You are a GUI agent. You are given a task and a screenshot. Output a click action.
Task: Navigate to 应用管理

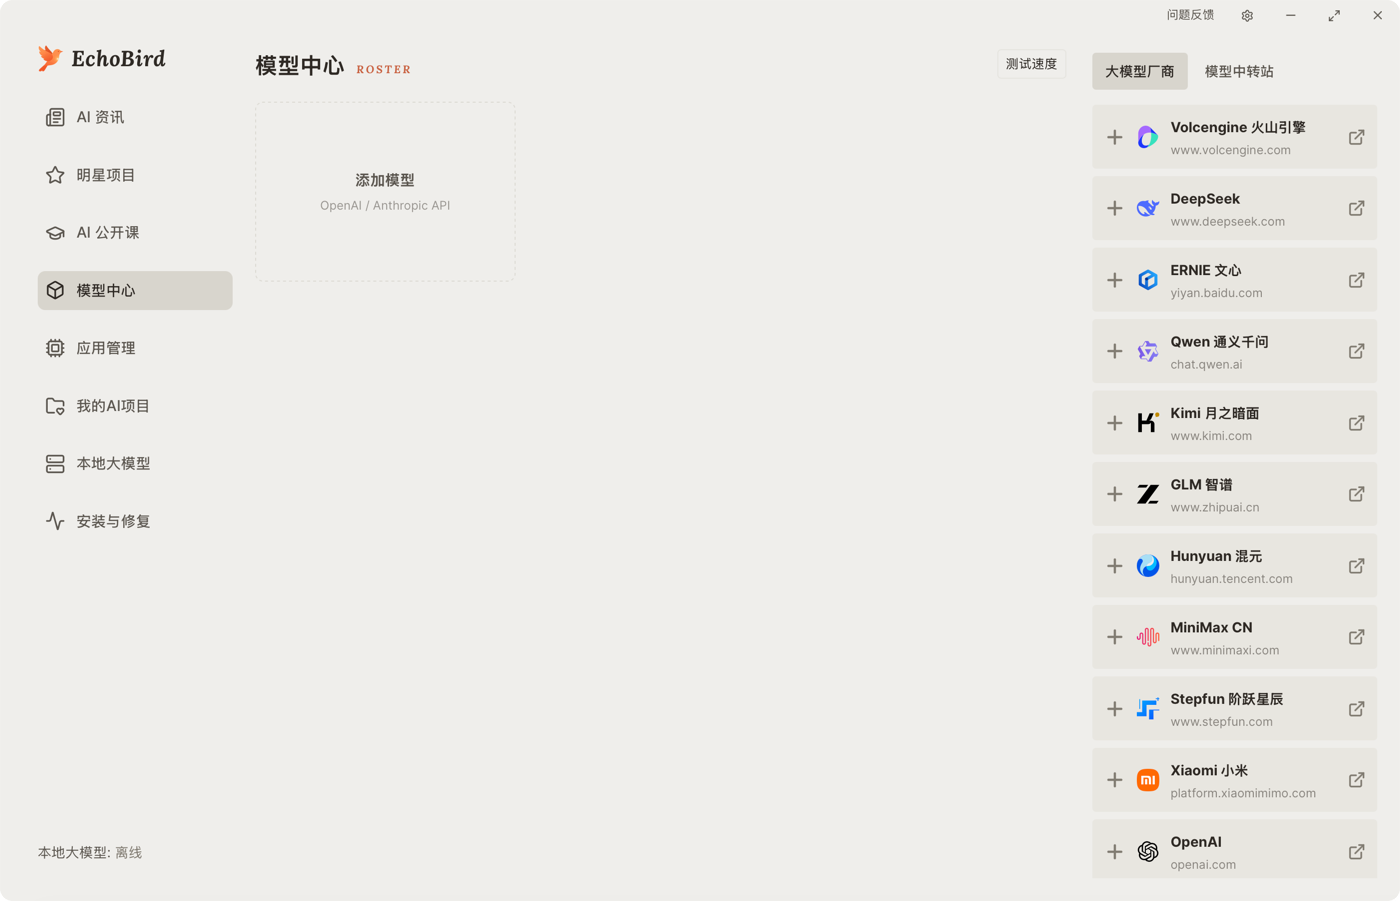(135, 348)
